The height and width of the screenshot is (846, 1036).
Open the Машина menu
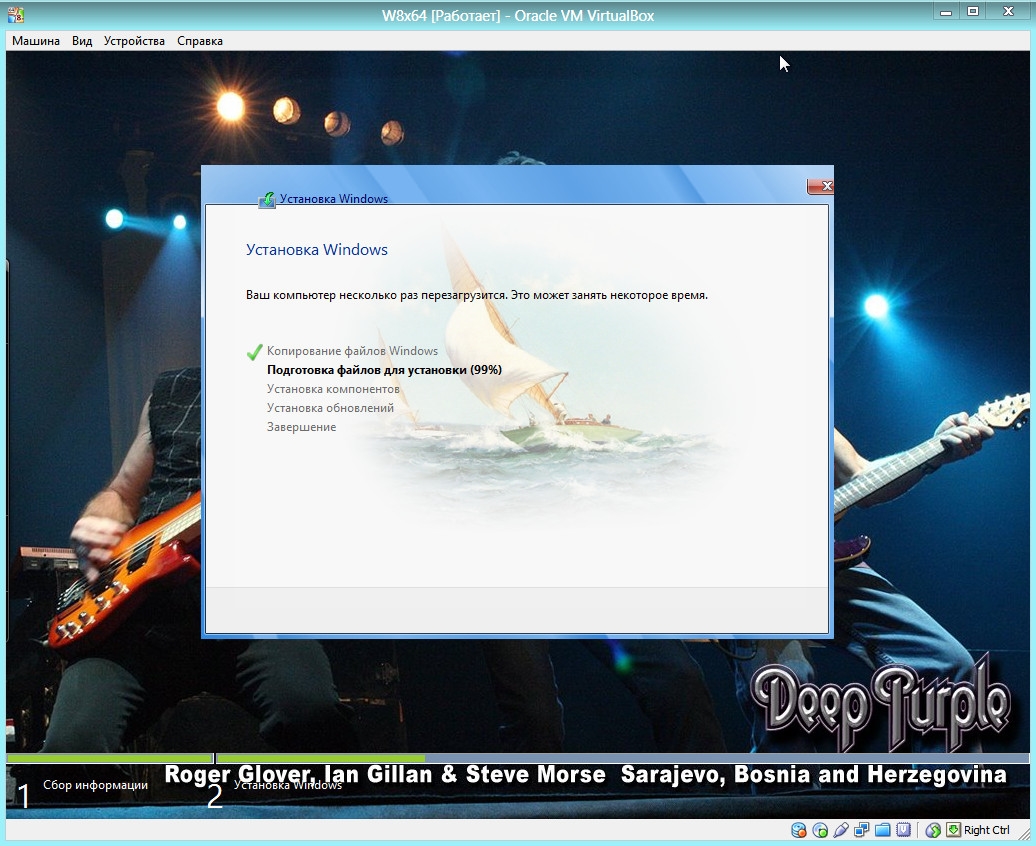(36, 41)
